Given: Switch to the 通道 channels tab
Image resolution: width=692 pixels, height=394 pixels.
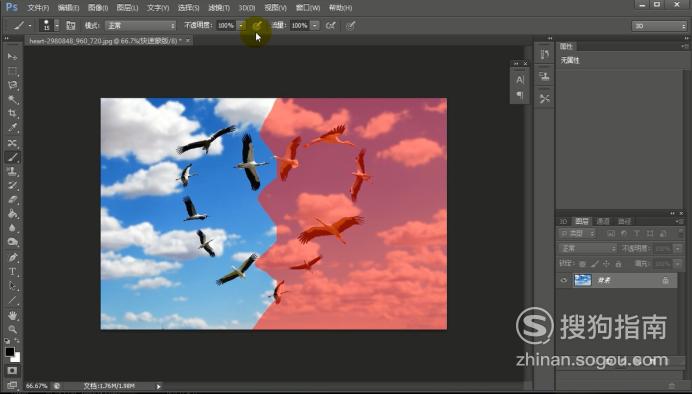Looking at the screenshot, I should [603, 221].
